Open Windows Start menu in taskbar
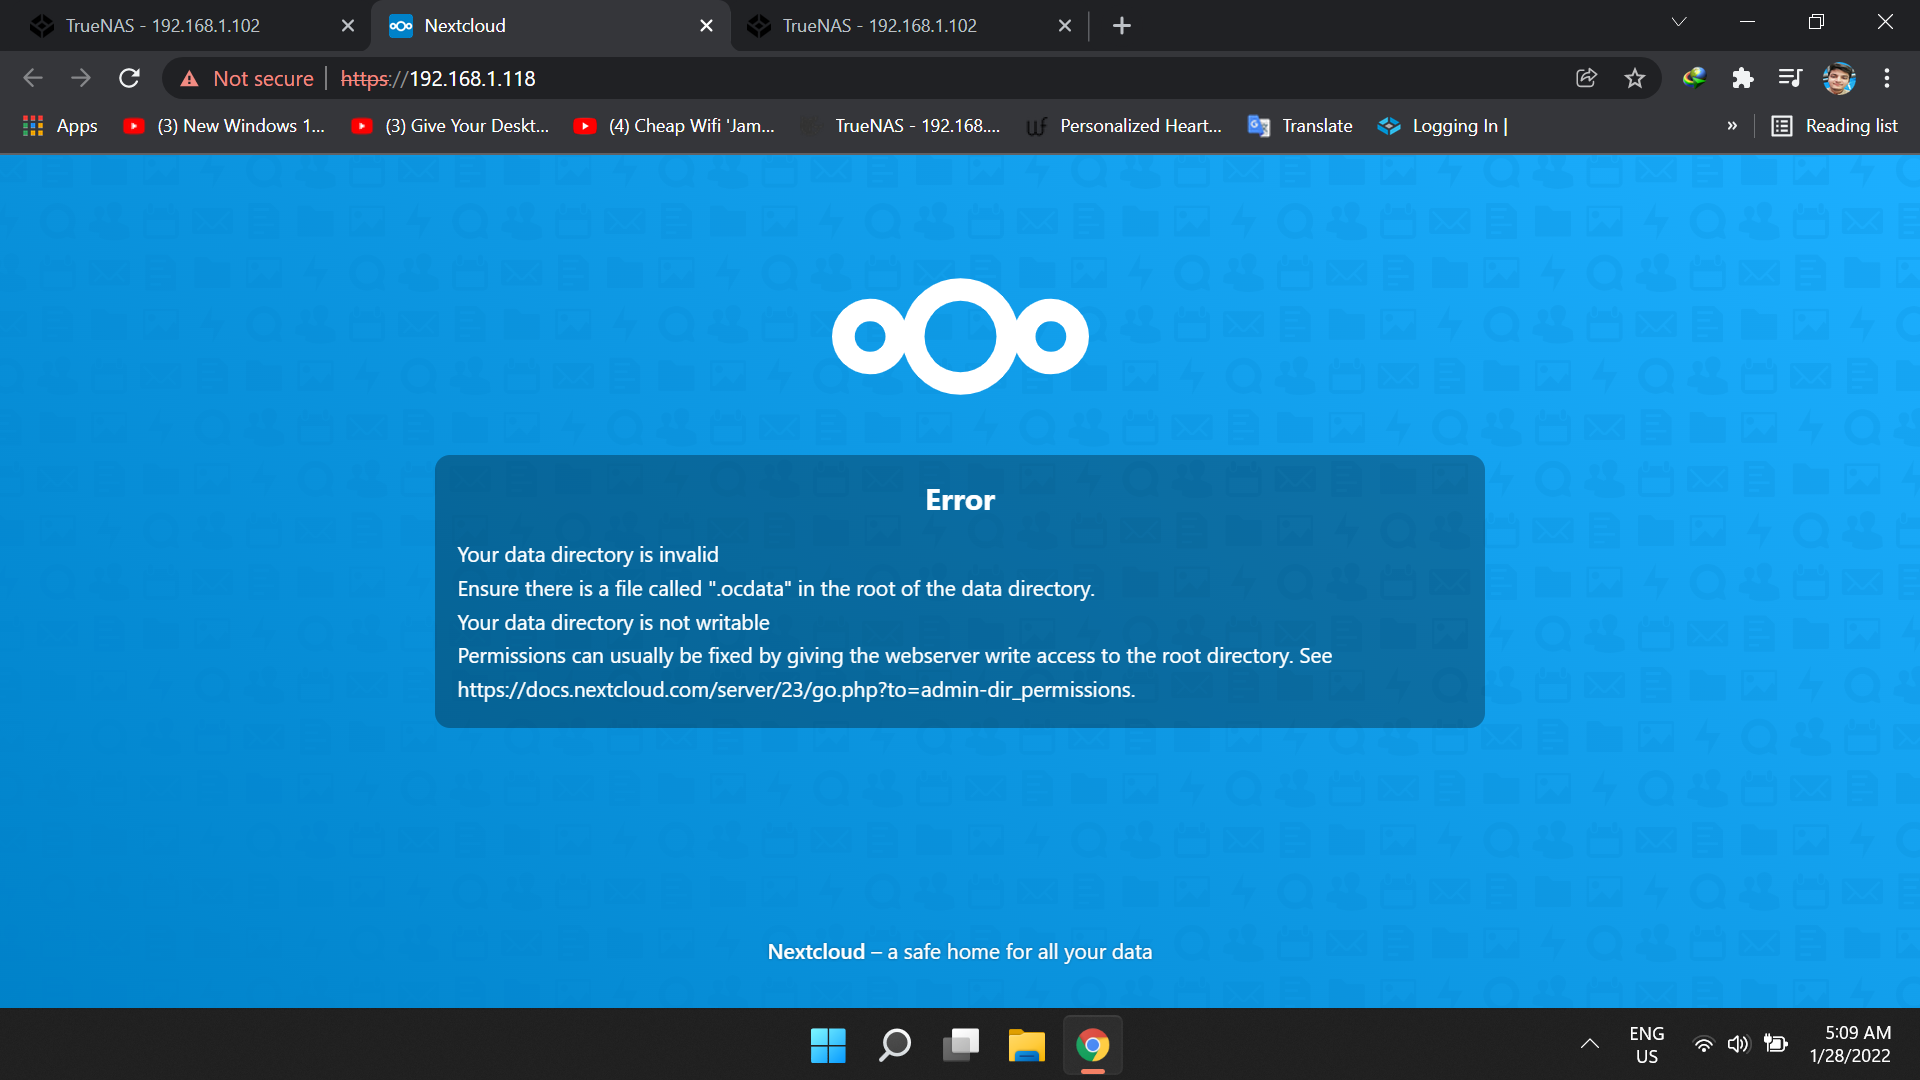The image size is (1920, 1080). click(x=828, y=1046)
